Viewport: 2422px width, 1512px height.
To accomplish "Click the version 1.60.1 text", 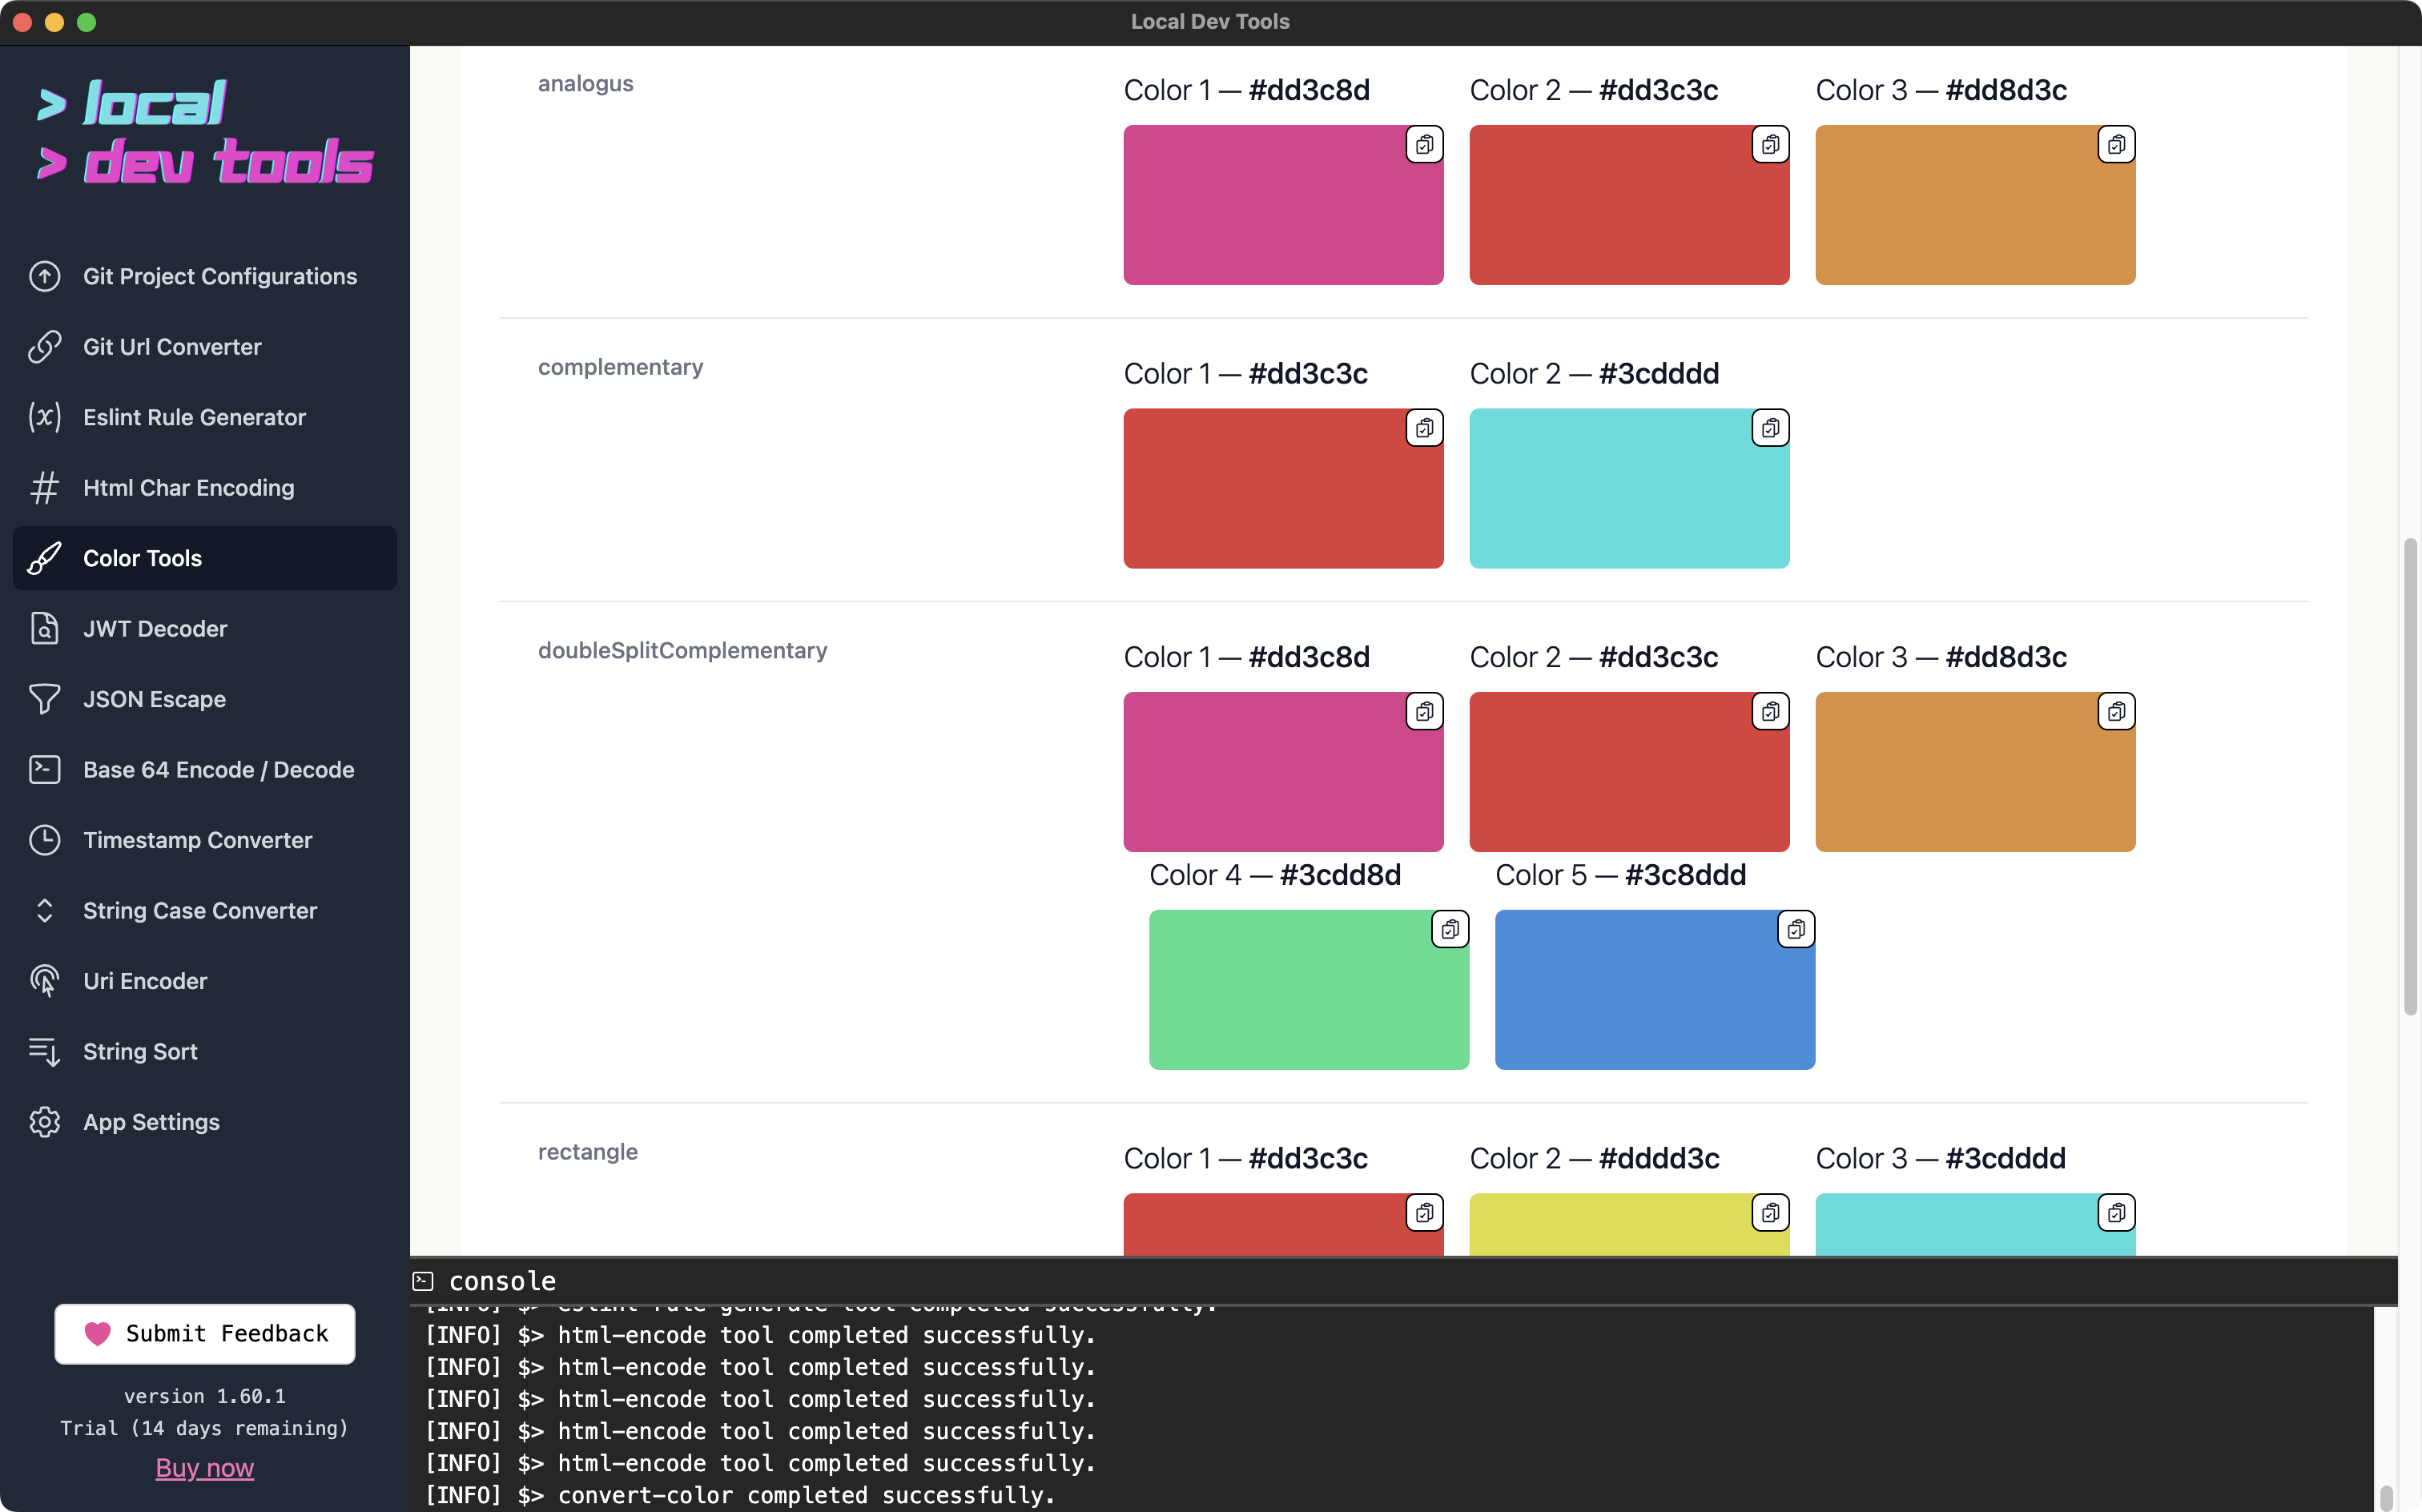I will [205, 1396].
